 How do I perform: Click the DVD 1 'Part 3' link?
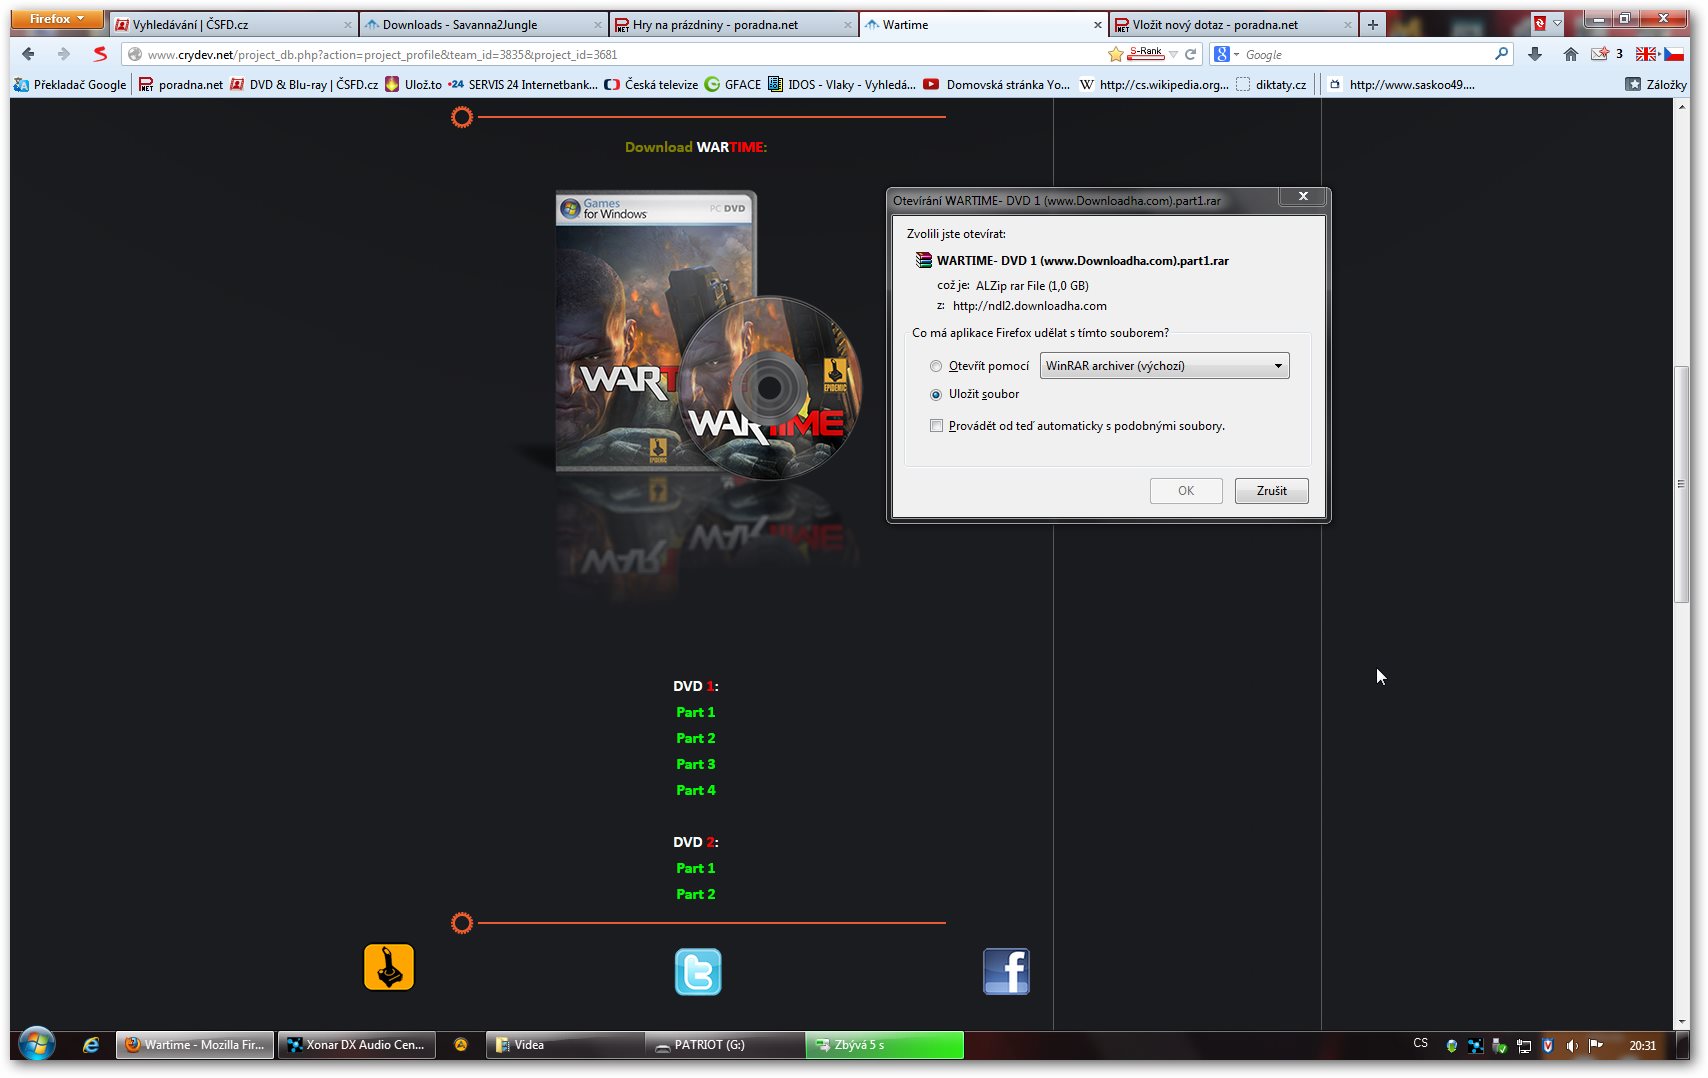point(695,764)
